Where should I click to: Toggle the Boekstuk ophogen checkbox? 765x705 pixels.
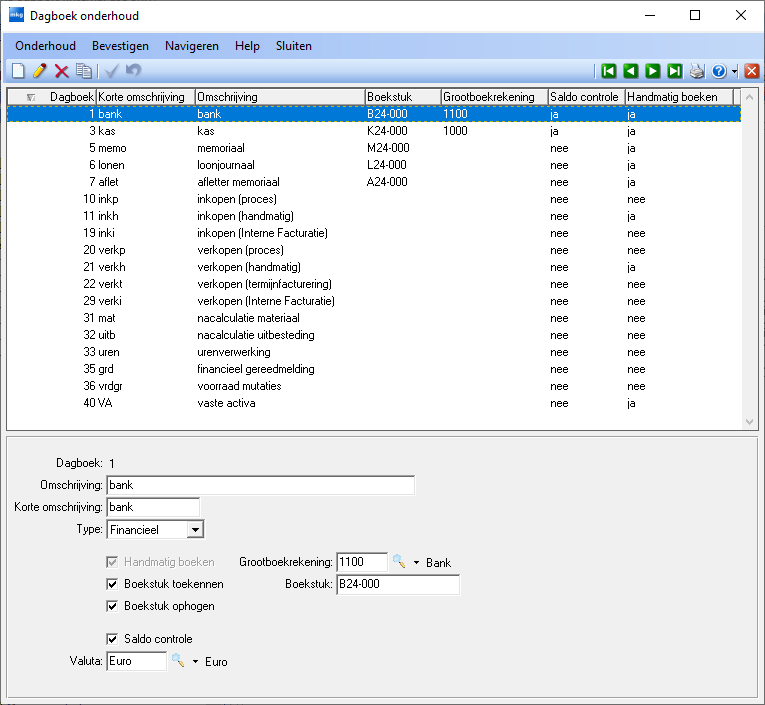pyautogui.click(x=112, y=606)
